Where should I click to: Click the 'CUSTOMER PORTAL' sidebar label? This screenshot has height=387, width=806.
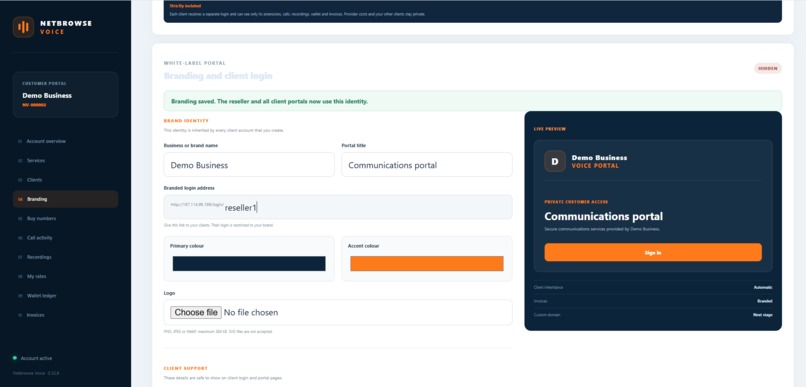pos(44,83)
